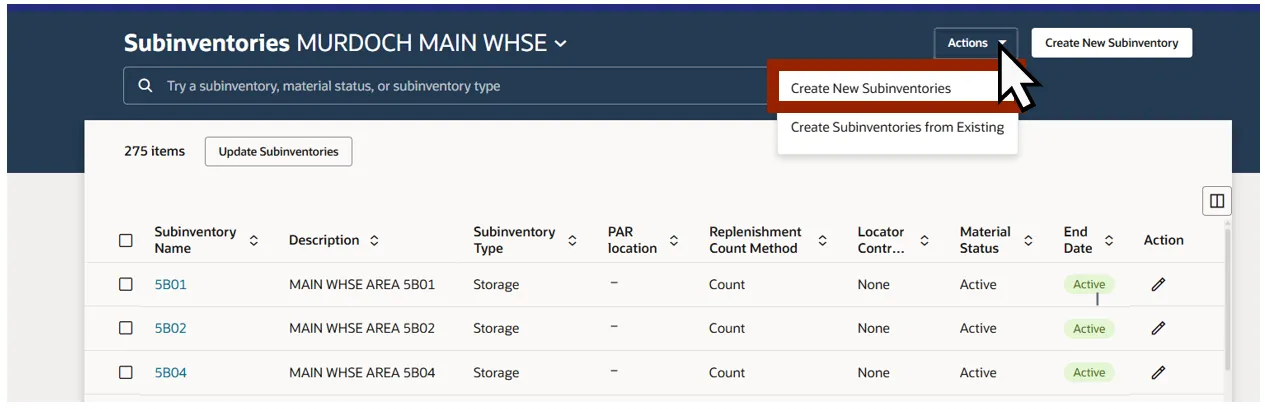The image size is (1265, 409).
Task: Sort the Description column
Action: point(374,240)
